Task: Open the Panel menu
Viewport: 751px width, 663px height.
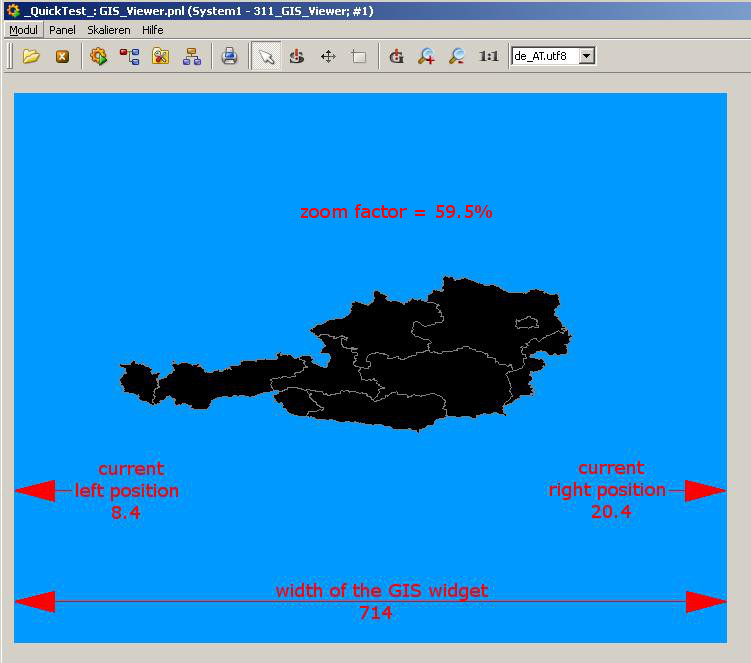Action: tap(62, 30)
